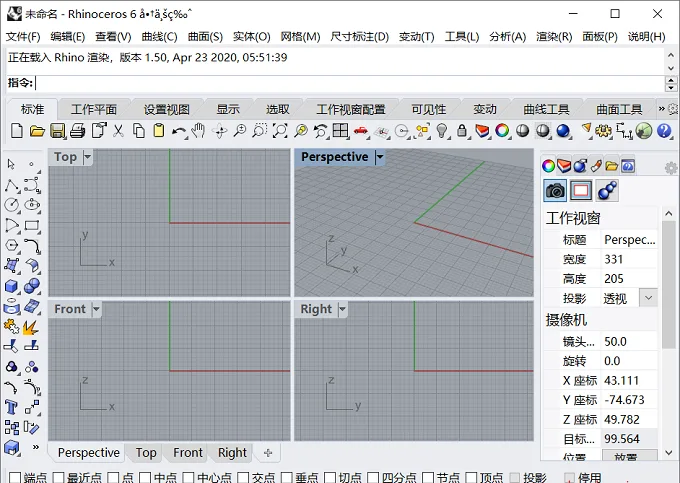Click the Undo arrow icon
The height and width of the screenshot is (483, 680).
pos(178,131)
